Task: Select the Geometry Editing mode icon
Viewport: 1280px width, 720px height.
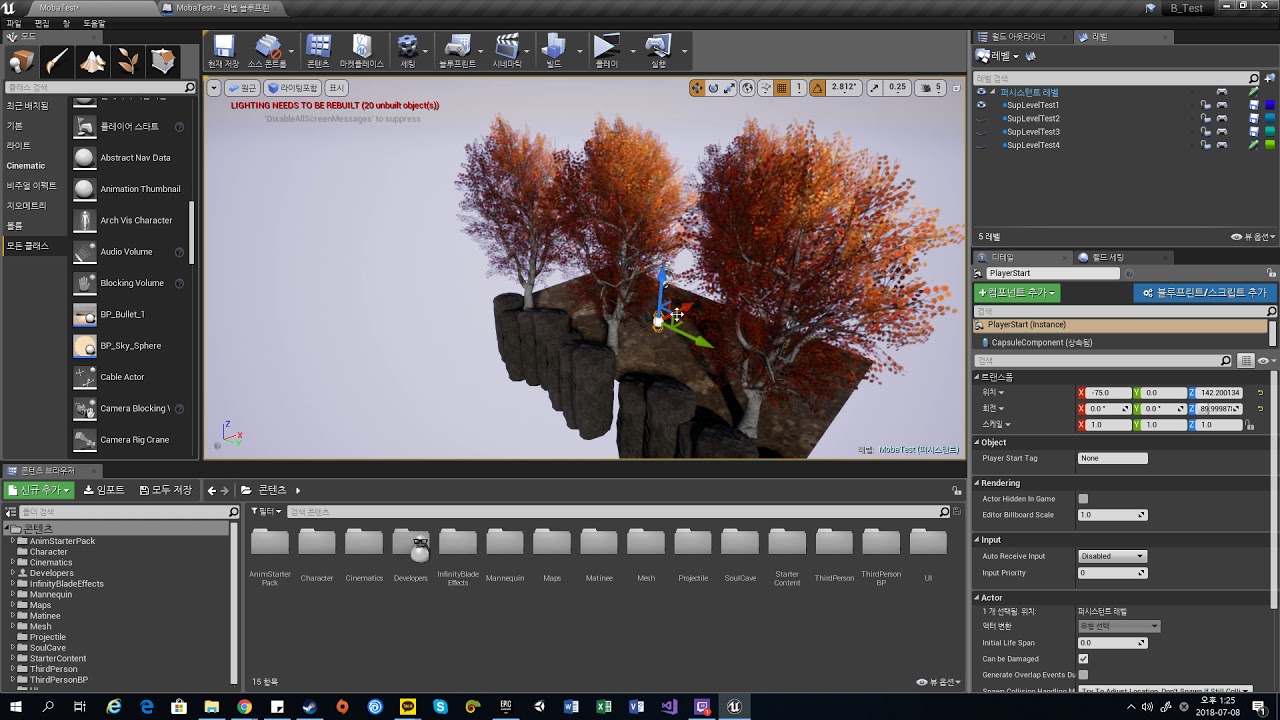Action: pyautogui.click(x=163, y=62)
